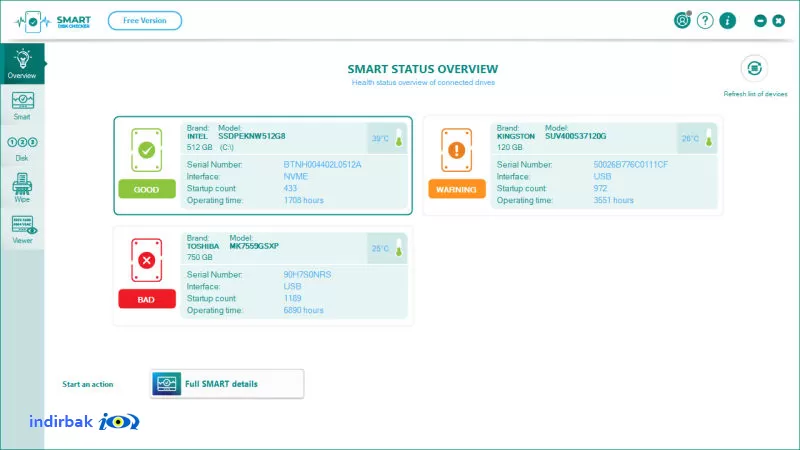Click the Full SMART details monitor icon
This screenshot has width=800, height=450.
click(x=166, y=384)
